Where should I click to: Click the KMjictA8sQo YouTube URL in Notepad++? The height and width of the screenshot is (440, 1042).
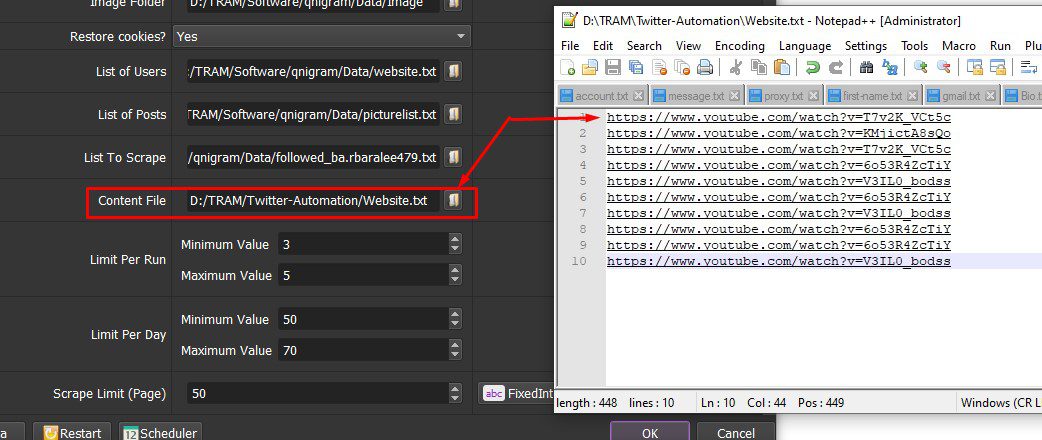(x=779, y=133)
